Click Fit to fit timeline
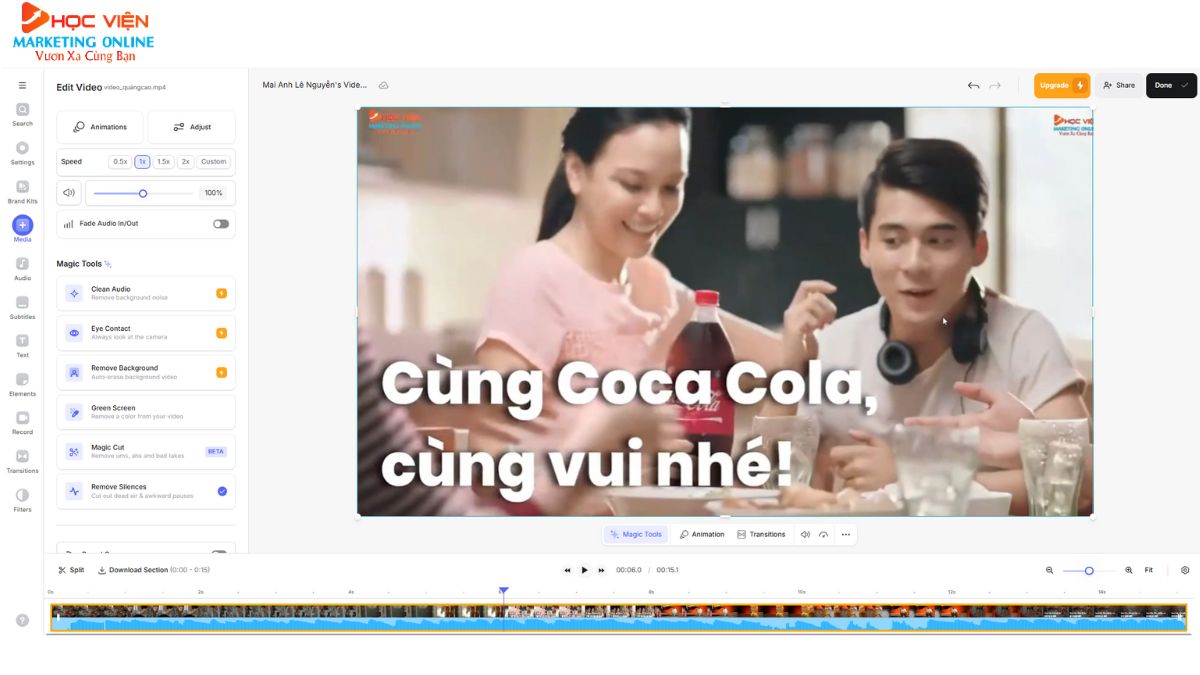The width and height of the screenshot is (1200, 675). (1149, 570)
